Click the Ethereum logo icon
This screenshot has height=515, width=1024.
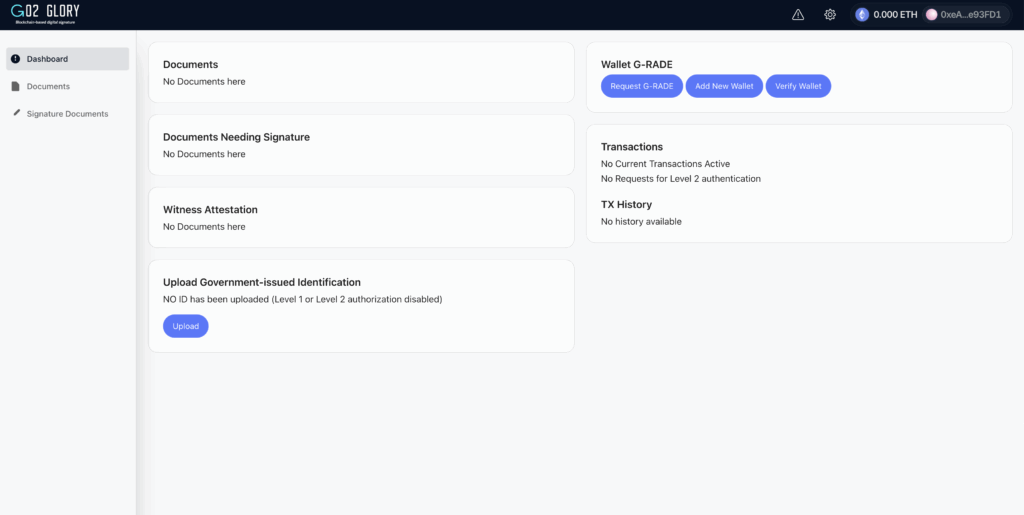[x=862, y=15]
